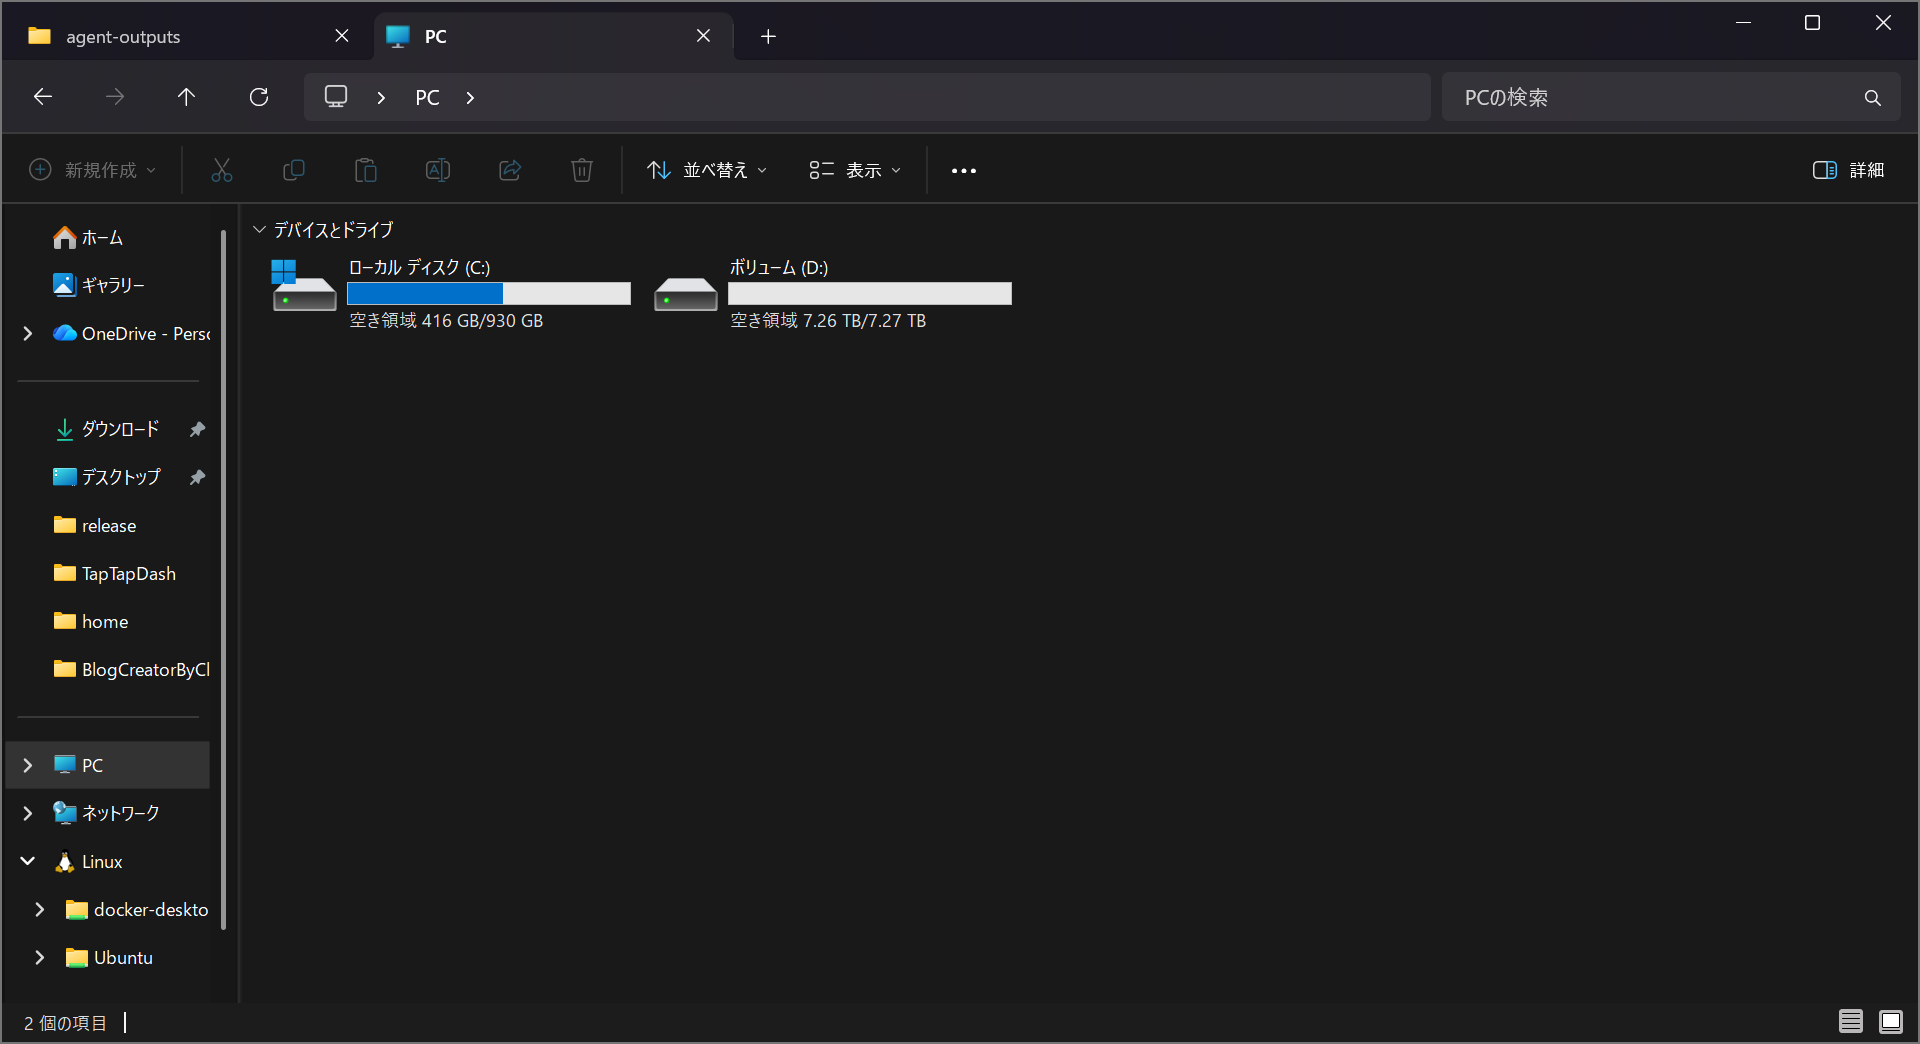Click the cut scissors icon
The image size is (1920, 1044).
[222, 170]
